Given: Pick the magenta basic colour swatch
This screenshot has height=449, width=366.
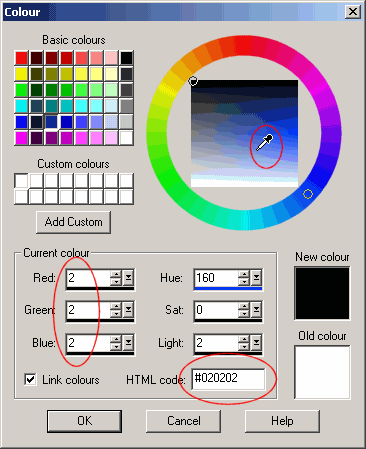Looking at the screenshot, I should pyautogui.click(x=22, y=138).
